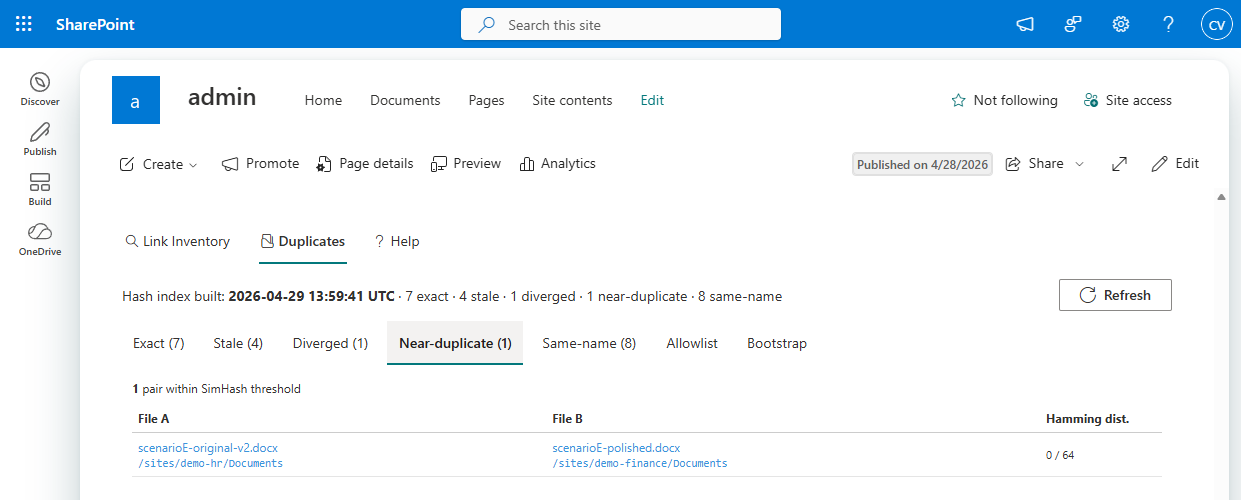Image resolution: width=1241 pixels, height=500 pixels.
Task: Open Build in the left rail
Action: (40, 189)
